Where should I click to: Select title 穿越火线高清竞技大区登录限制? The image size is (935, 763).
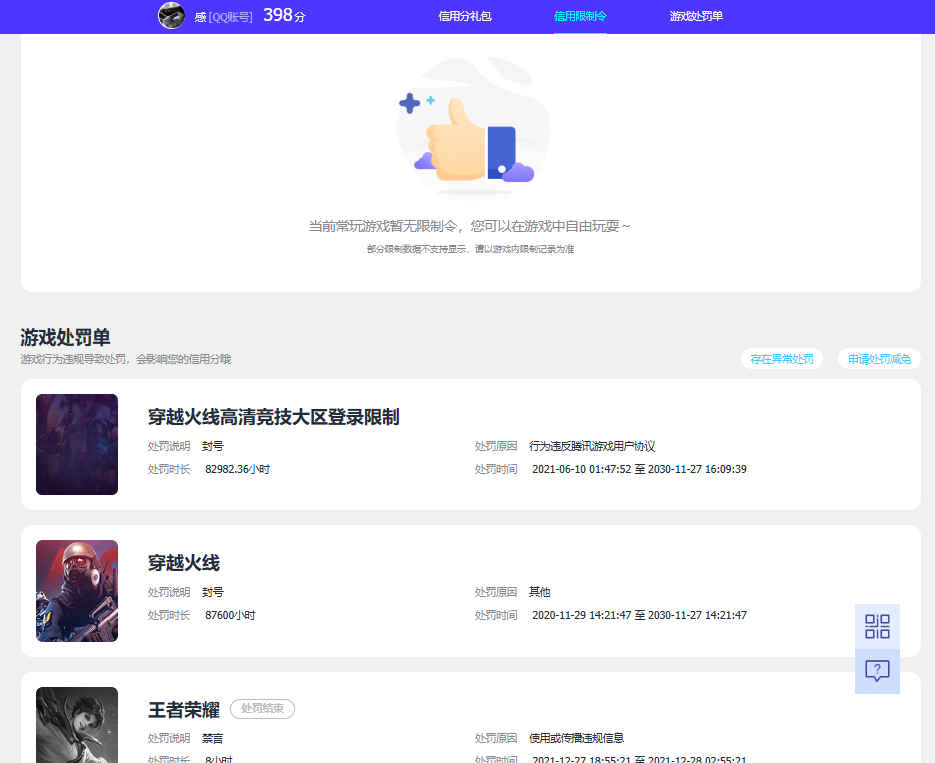[x=274, y=417]
